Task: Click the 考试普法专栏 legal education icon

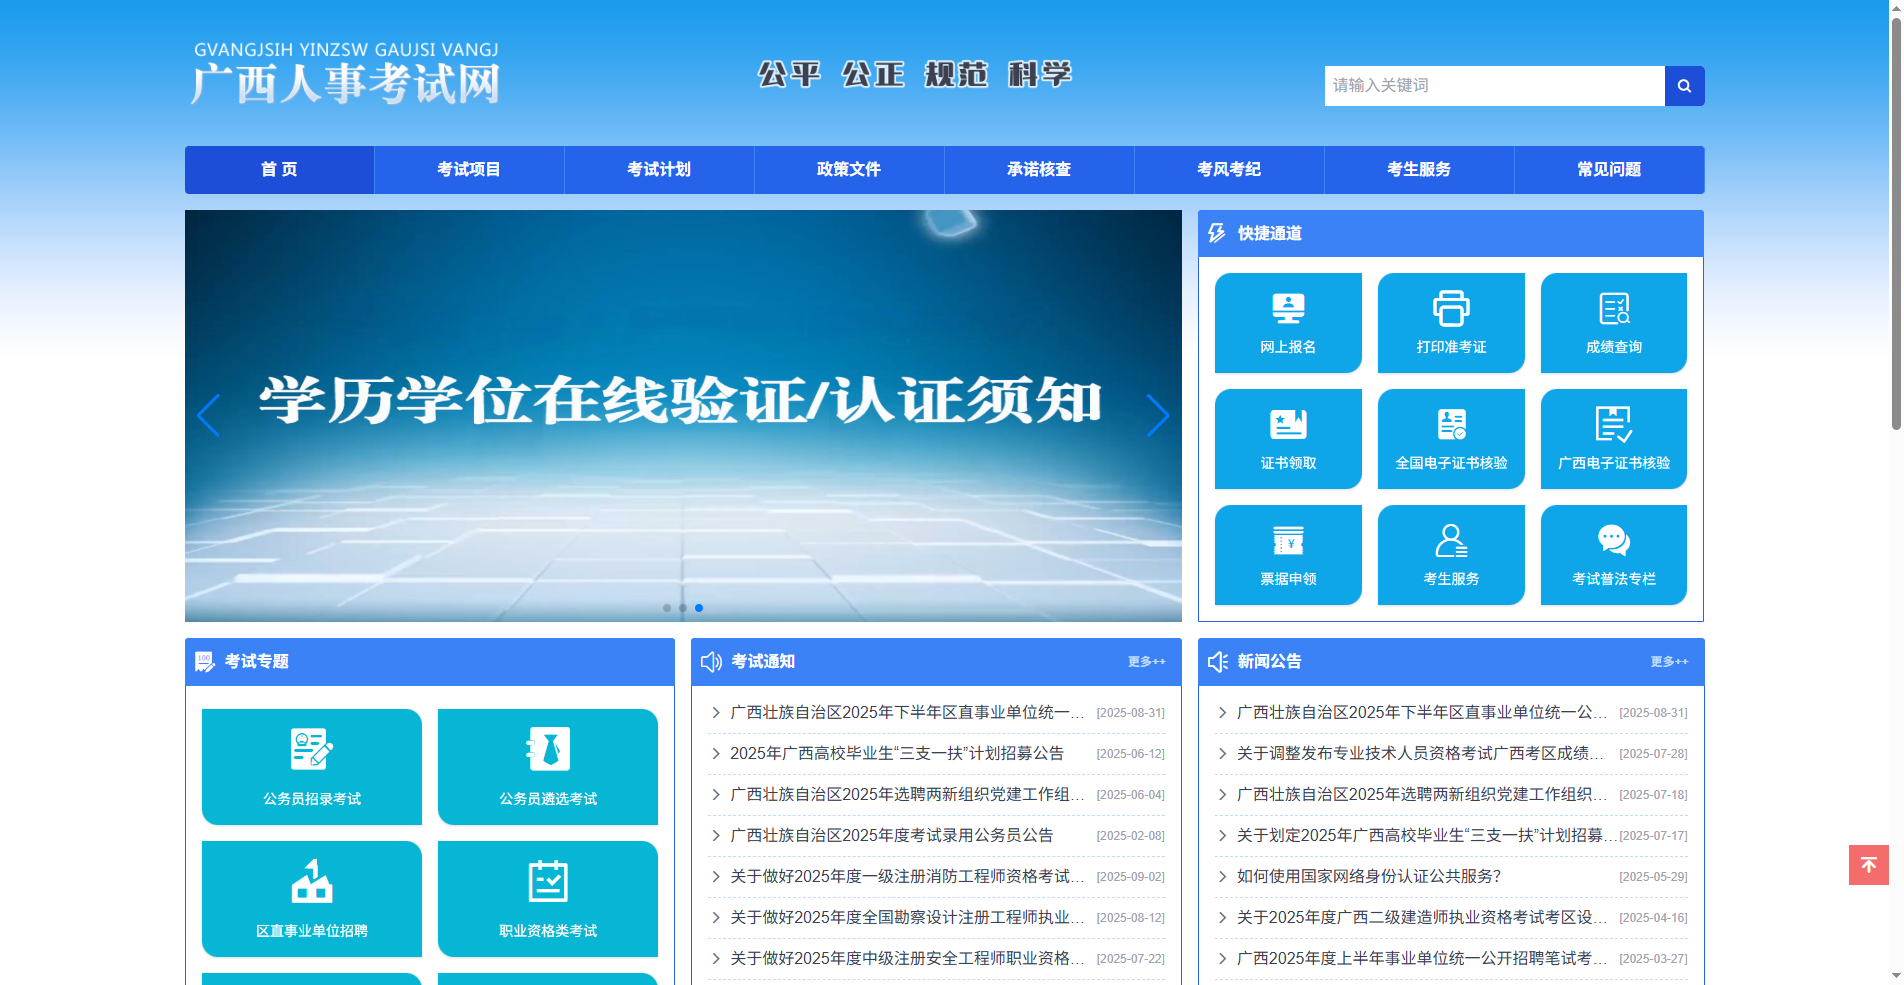Action: click(1613, 554)
